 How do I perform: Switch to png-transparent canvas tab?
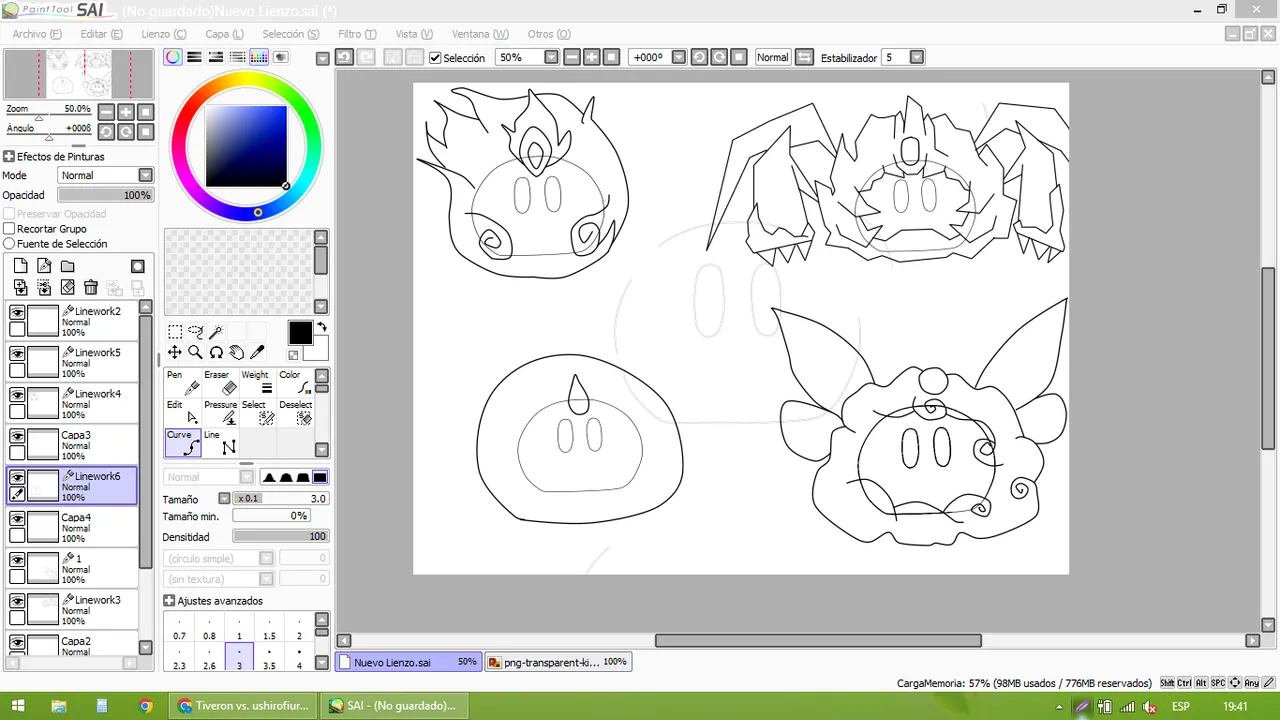tap(558, 662)
